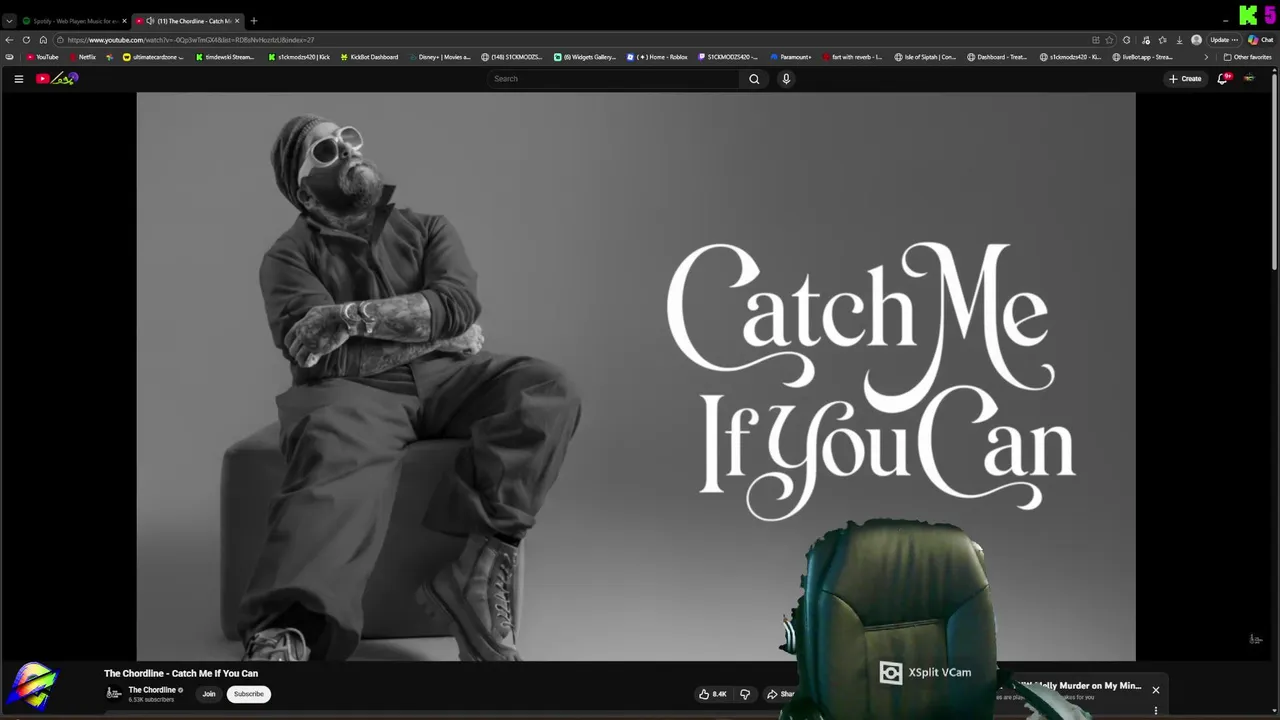Click the YouTube search magnifier button
This screenshot has height=720, width=1280.
click(754, 79)
